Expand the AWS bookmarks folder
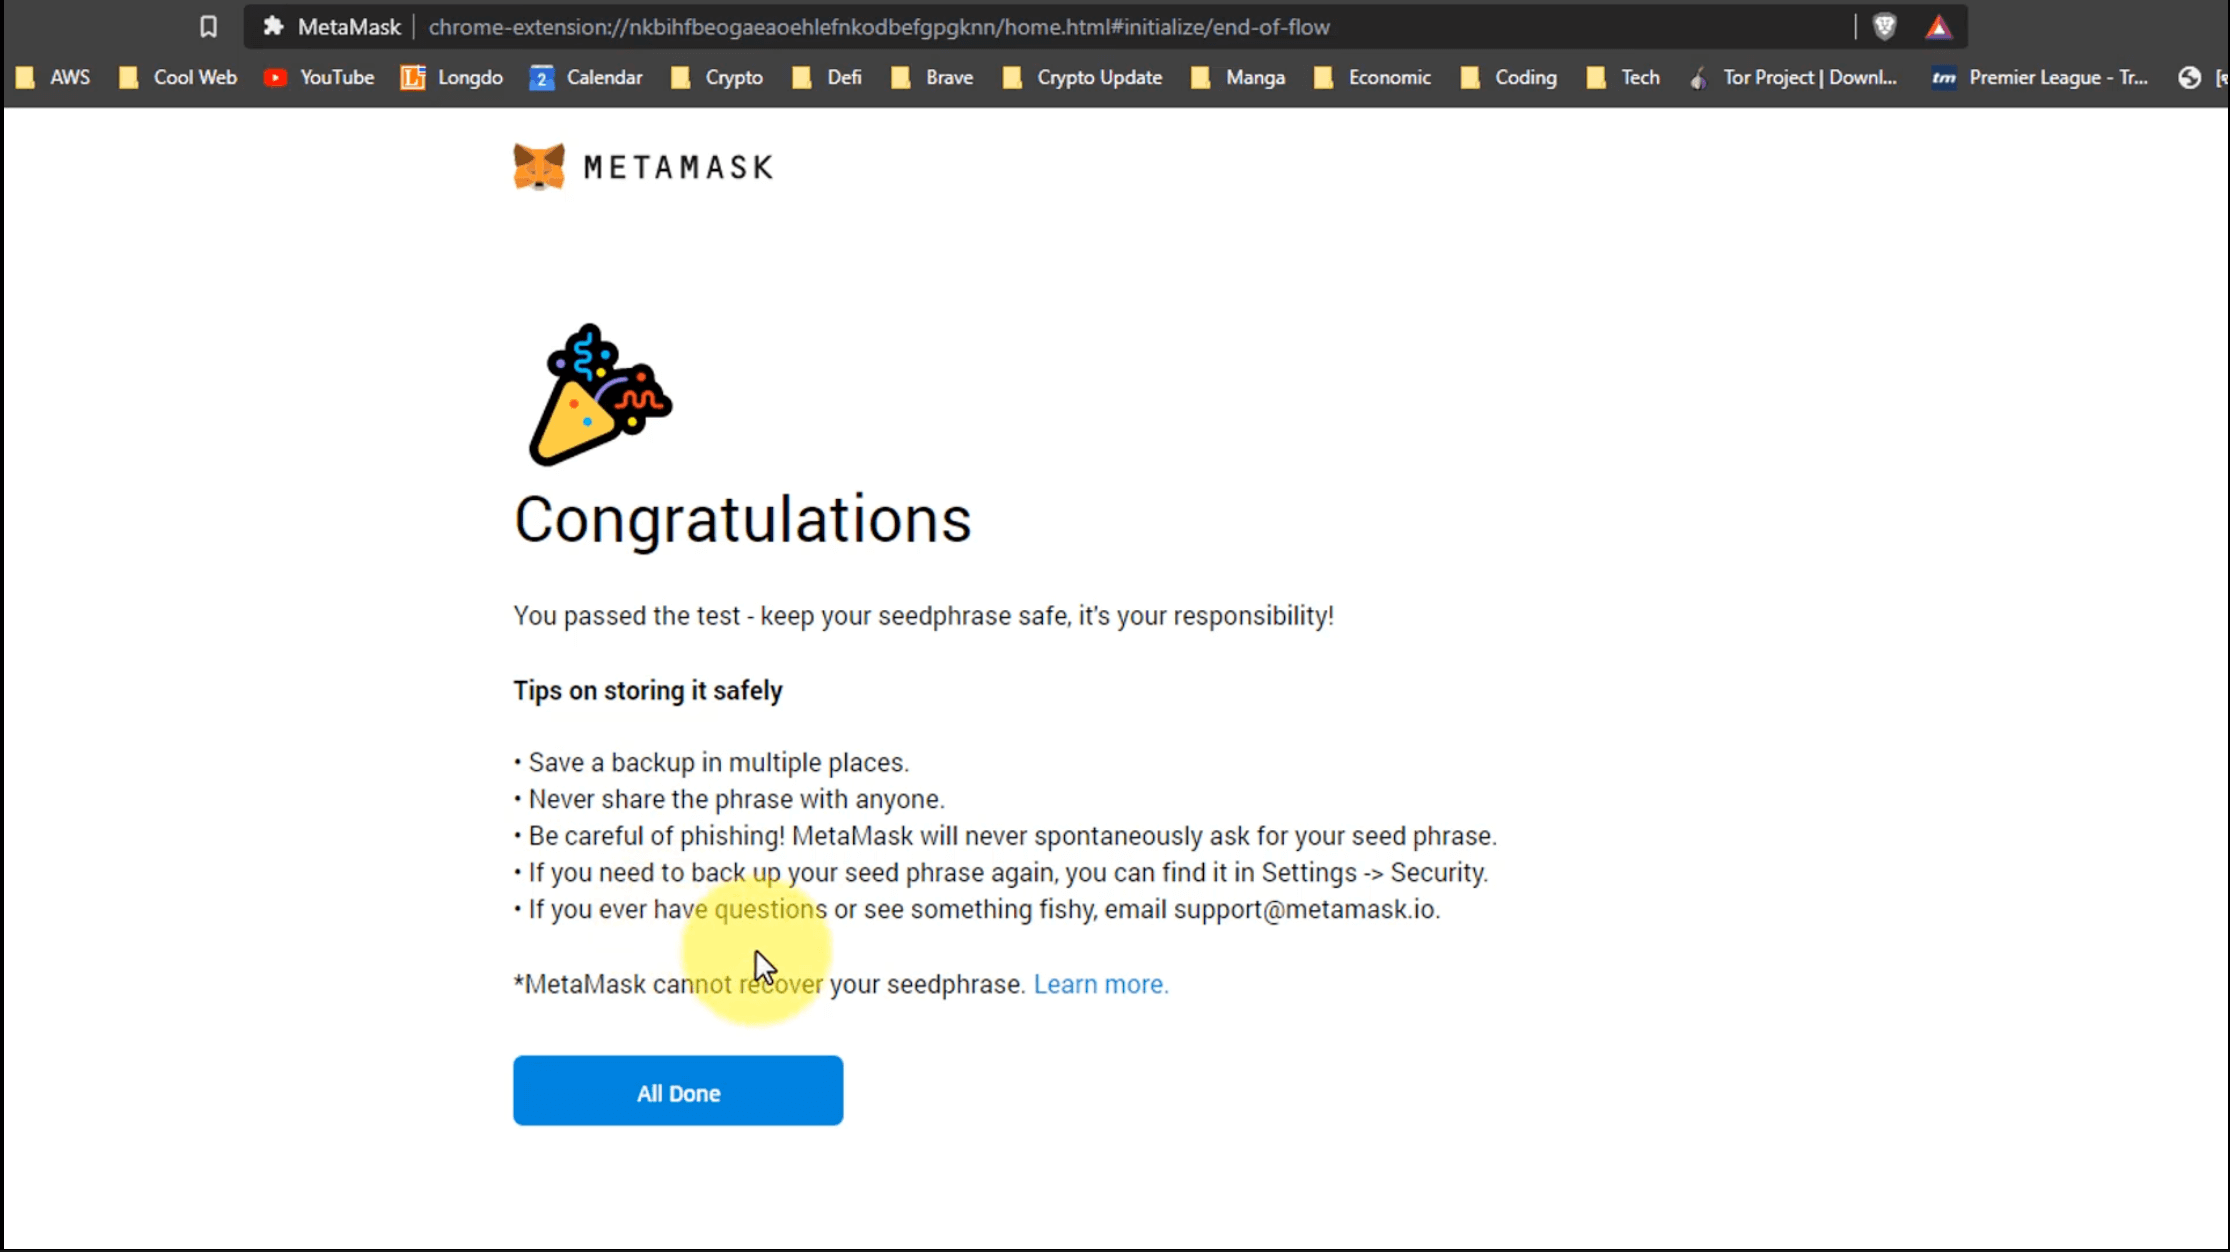Screen dimensions: 2230x1252 54,78
